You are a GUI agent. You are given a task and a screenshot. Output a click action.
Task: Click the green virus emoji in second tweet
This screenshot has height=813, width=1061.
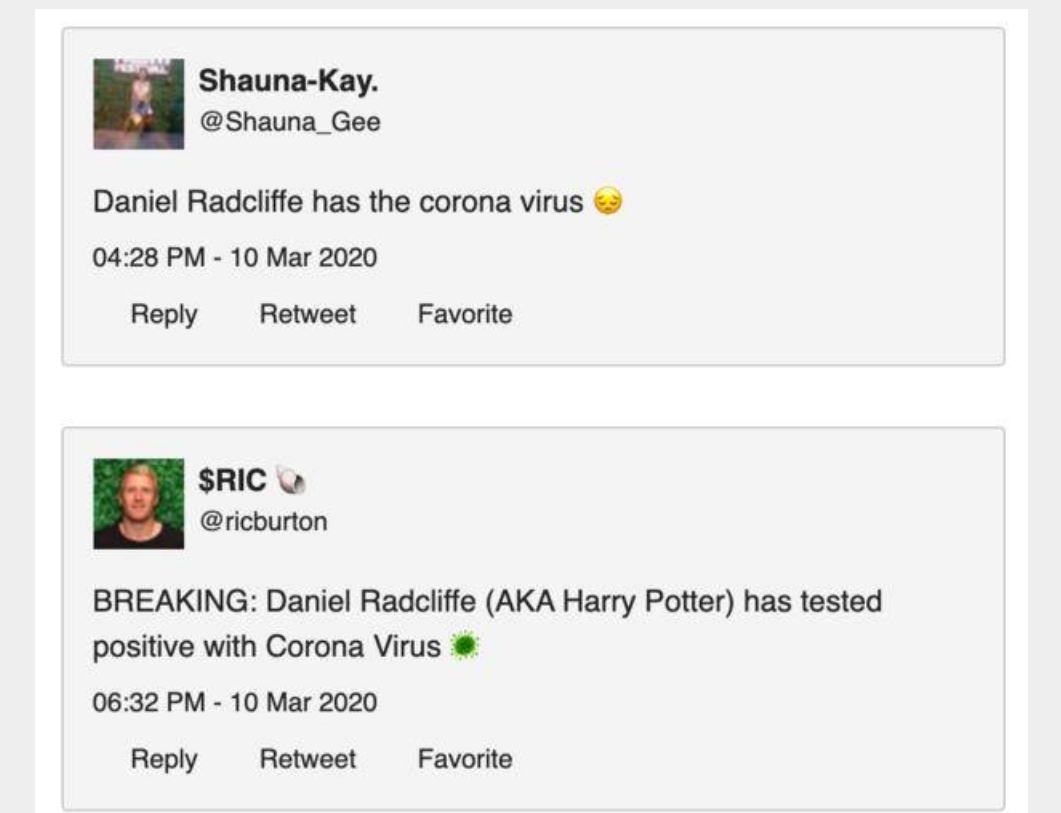[x=464, y=646]
